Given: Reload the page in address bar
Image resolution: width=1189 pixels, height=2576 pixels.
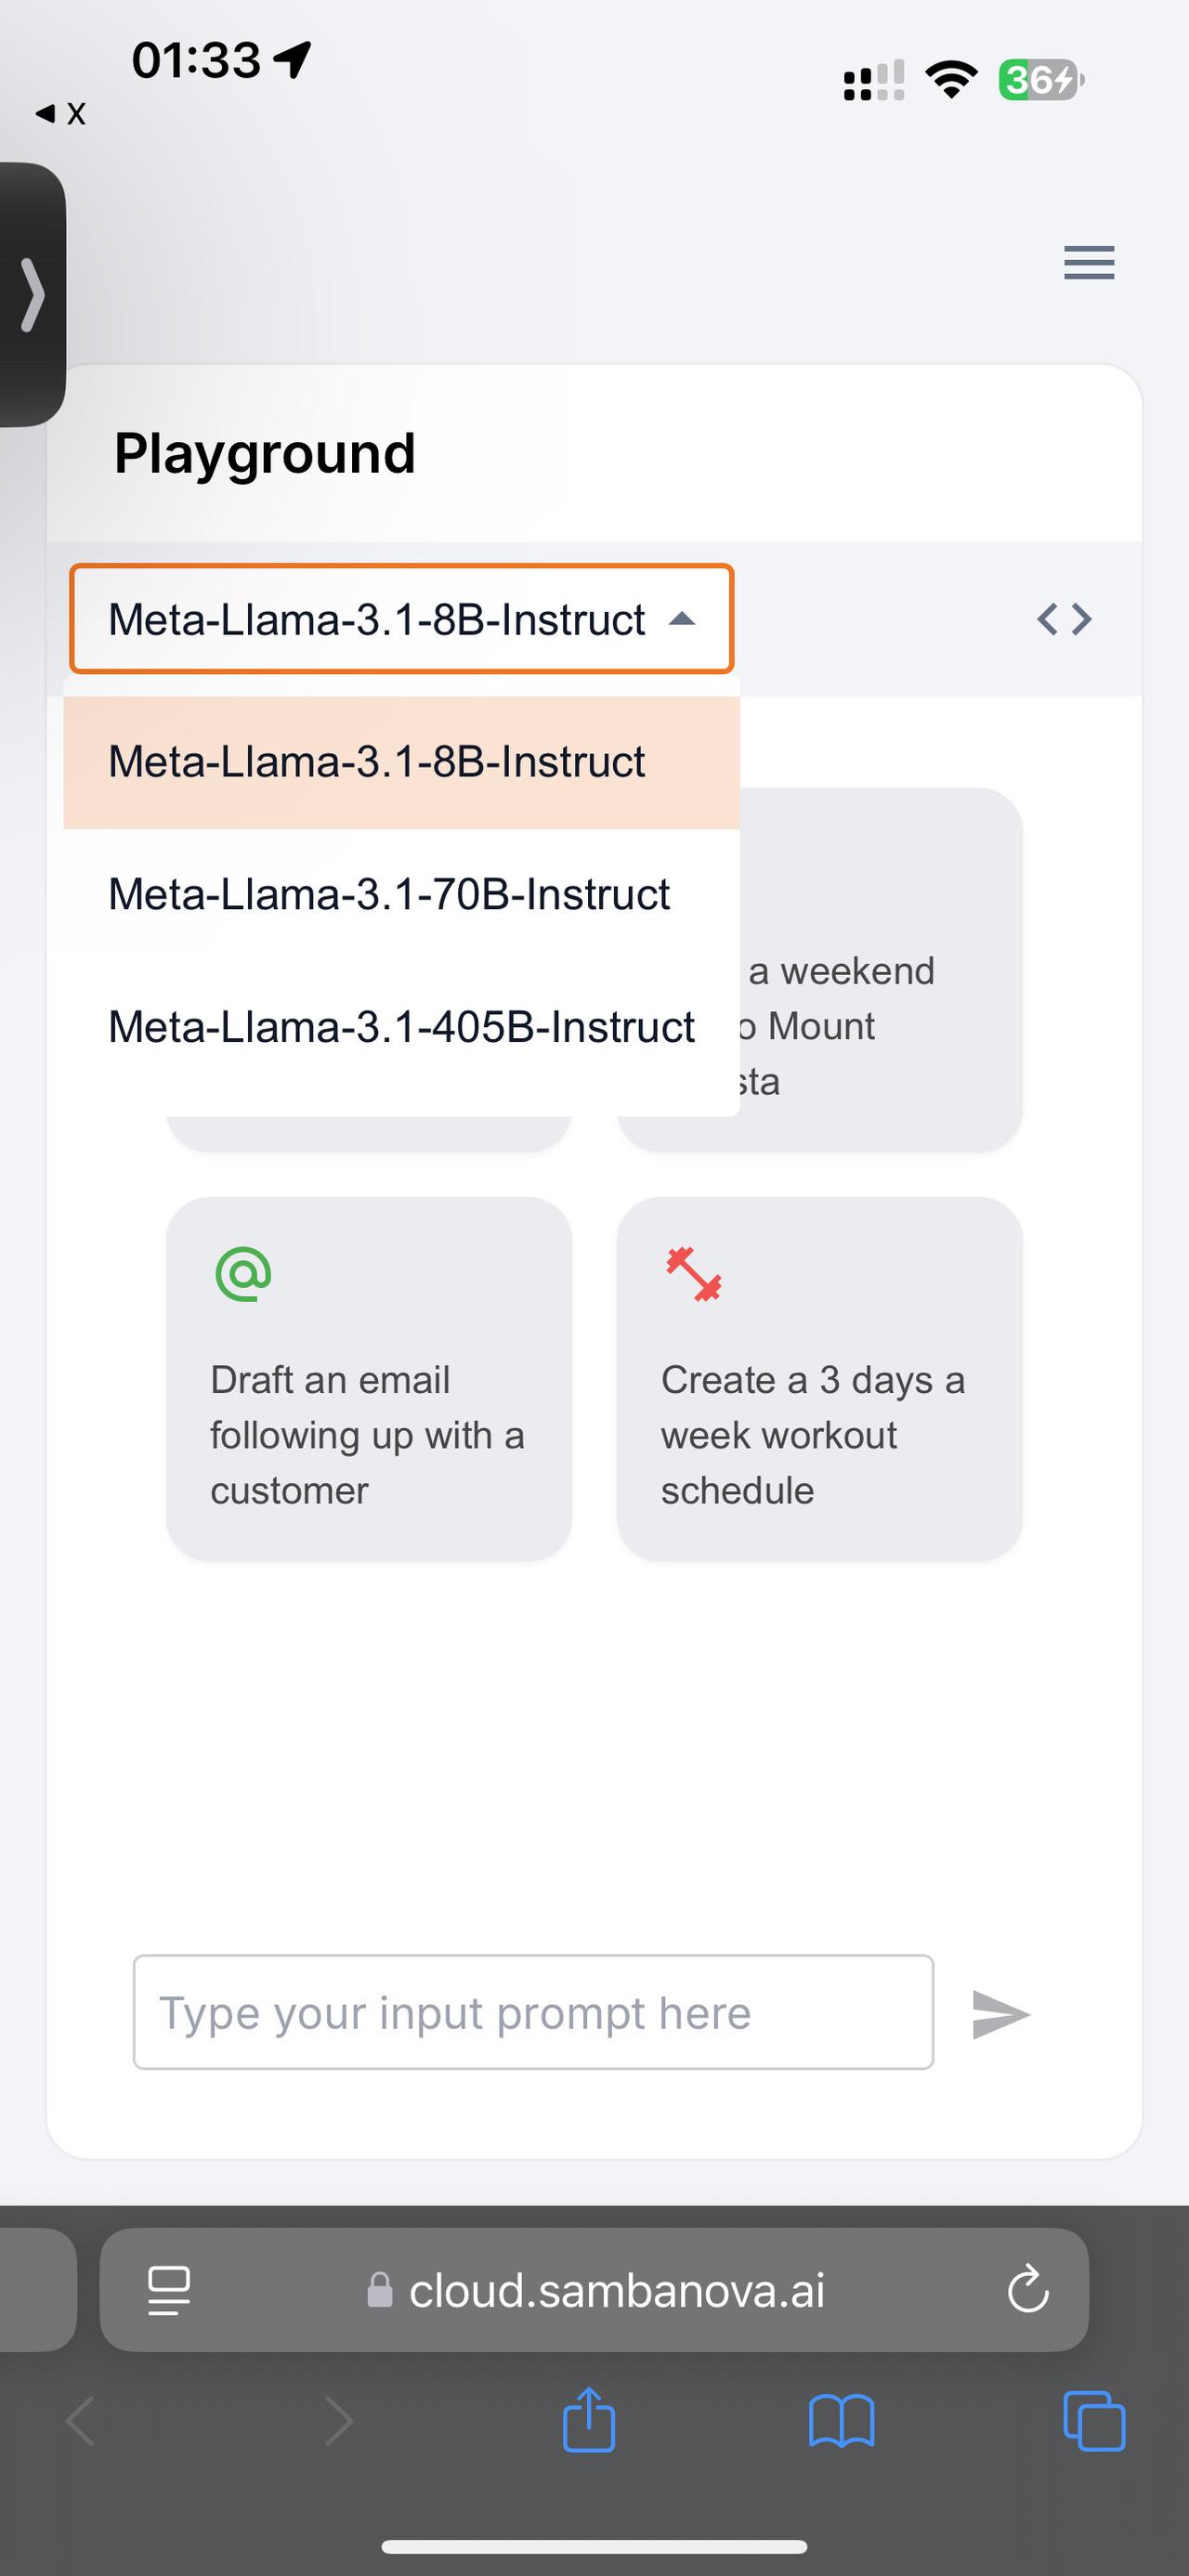Looking at the screenshot, I should tap(1027, 2289).
